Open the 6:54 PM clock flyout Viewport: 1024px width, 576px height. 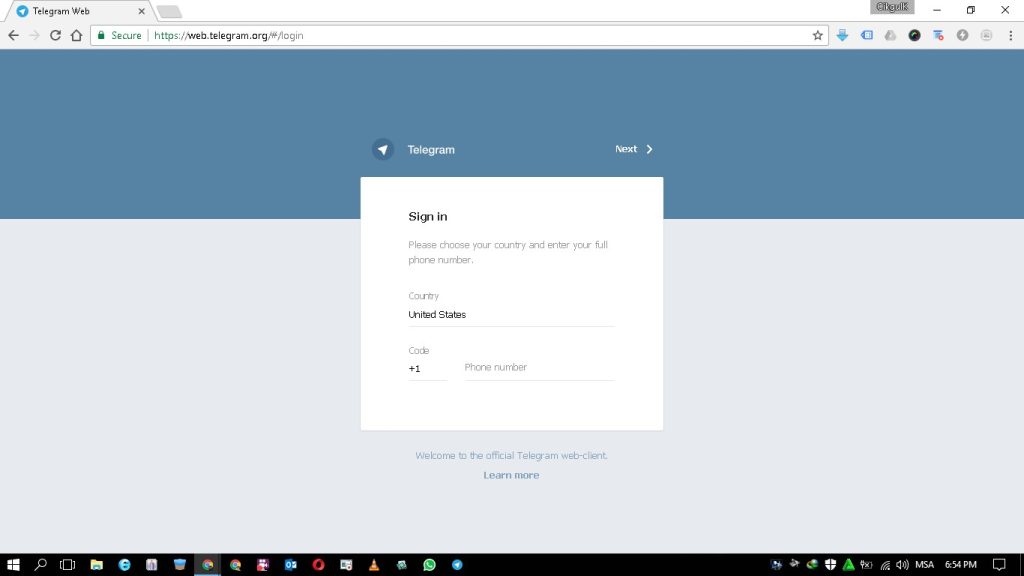tap(961, 565)
